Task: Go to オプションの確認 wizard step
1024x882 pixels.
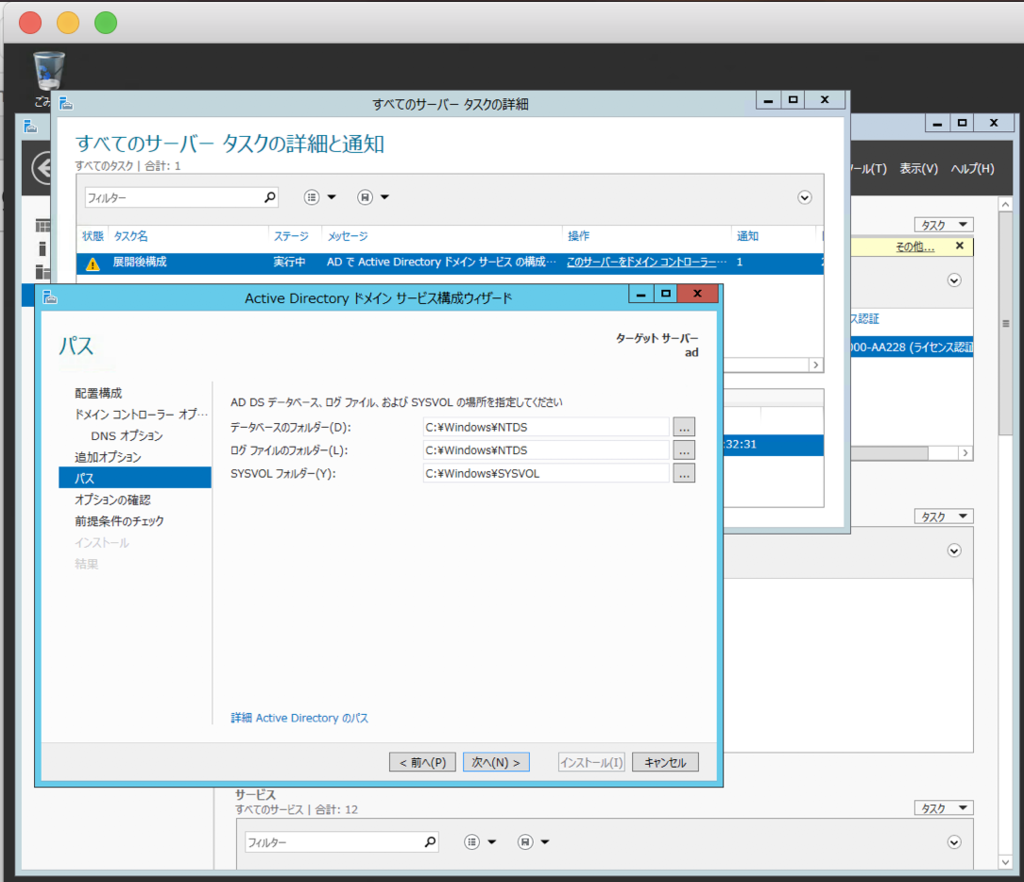Action: [112, 500]
